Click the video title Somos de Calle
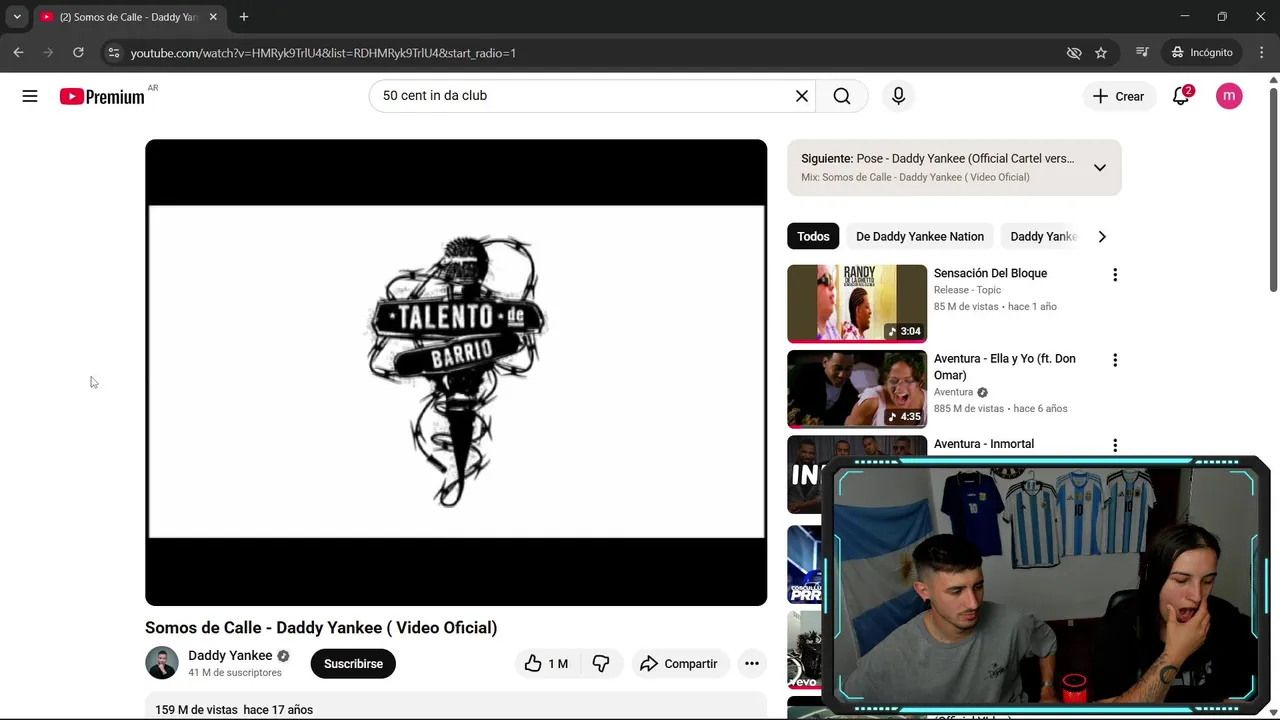This screenshot has height=720, width=1280. (321, 628)
